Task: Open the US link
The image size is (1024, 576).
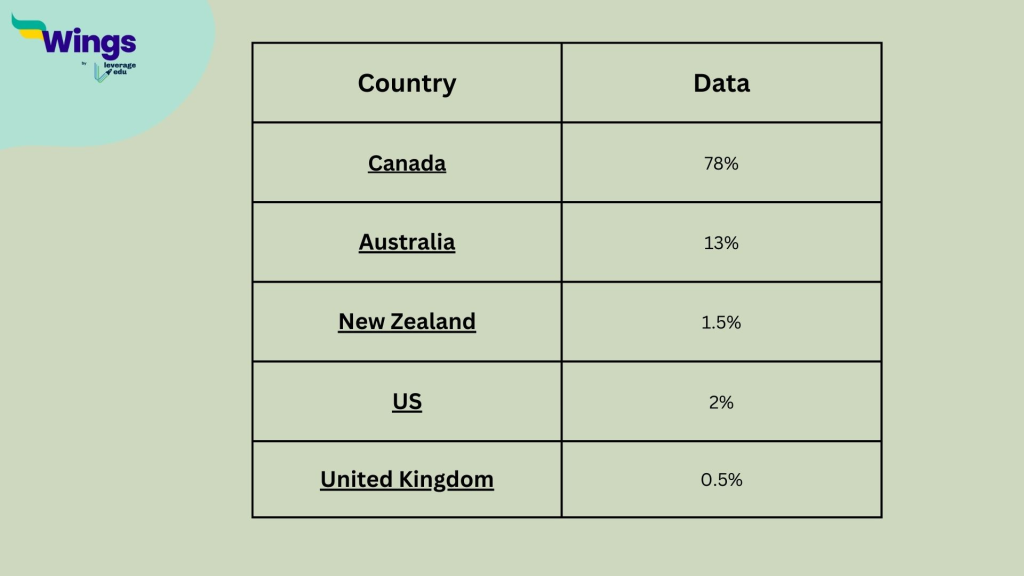Action: [407, 402]
